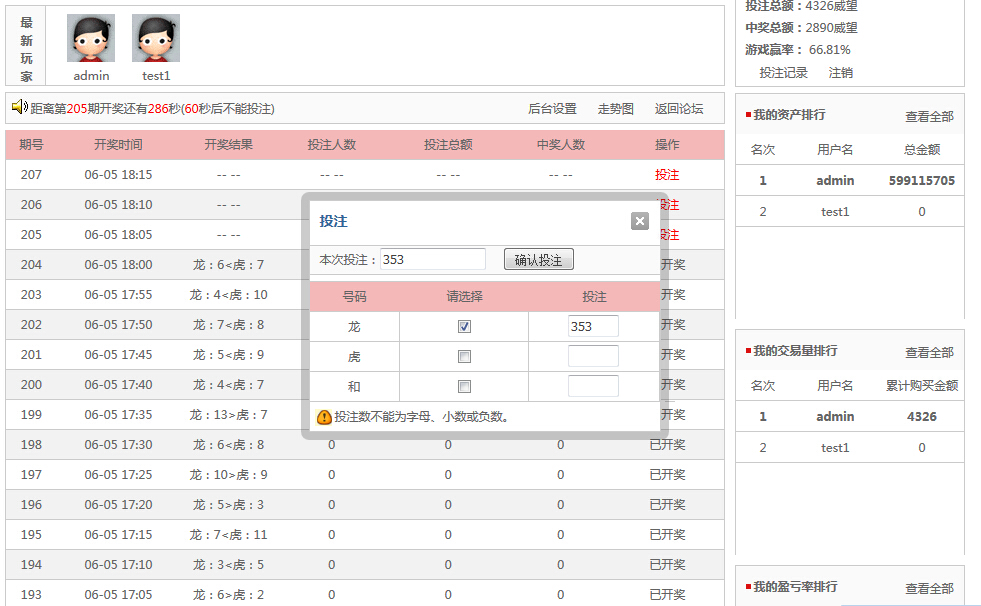Click 总金额 column header
Image resolution: width=981 pixels, height=606 pixels.
click(922, 149)
